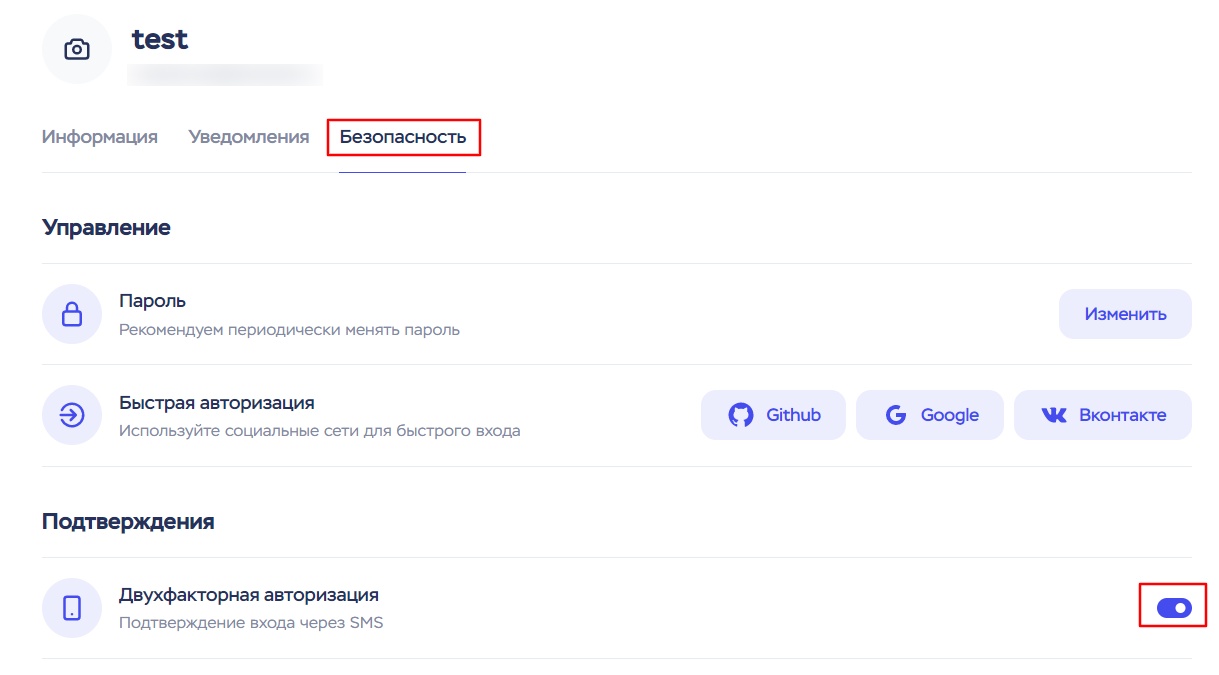
Task: Click the padlock icon beside Пароль
Action: (72, 315)
